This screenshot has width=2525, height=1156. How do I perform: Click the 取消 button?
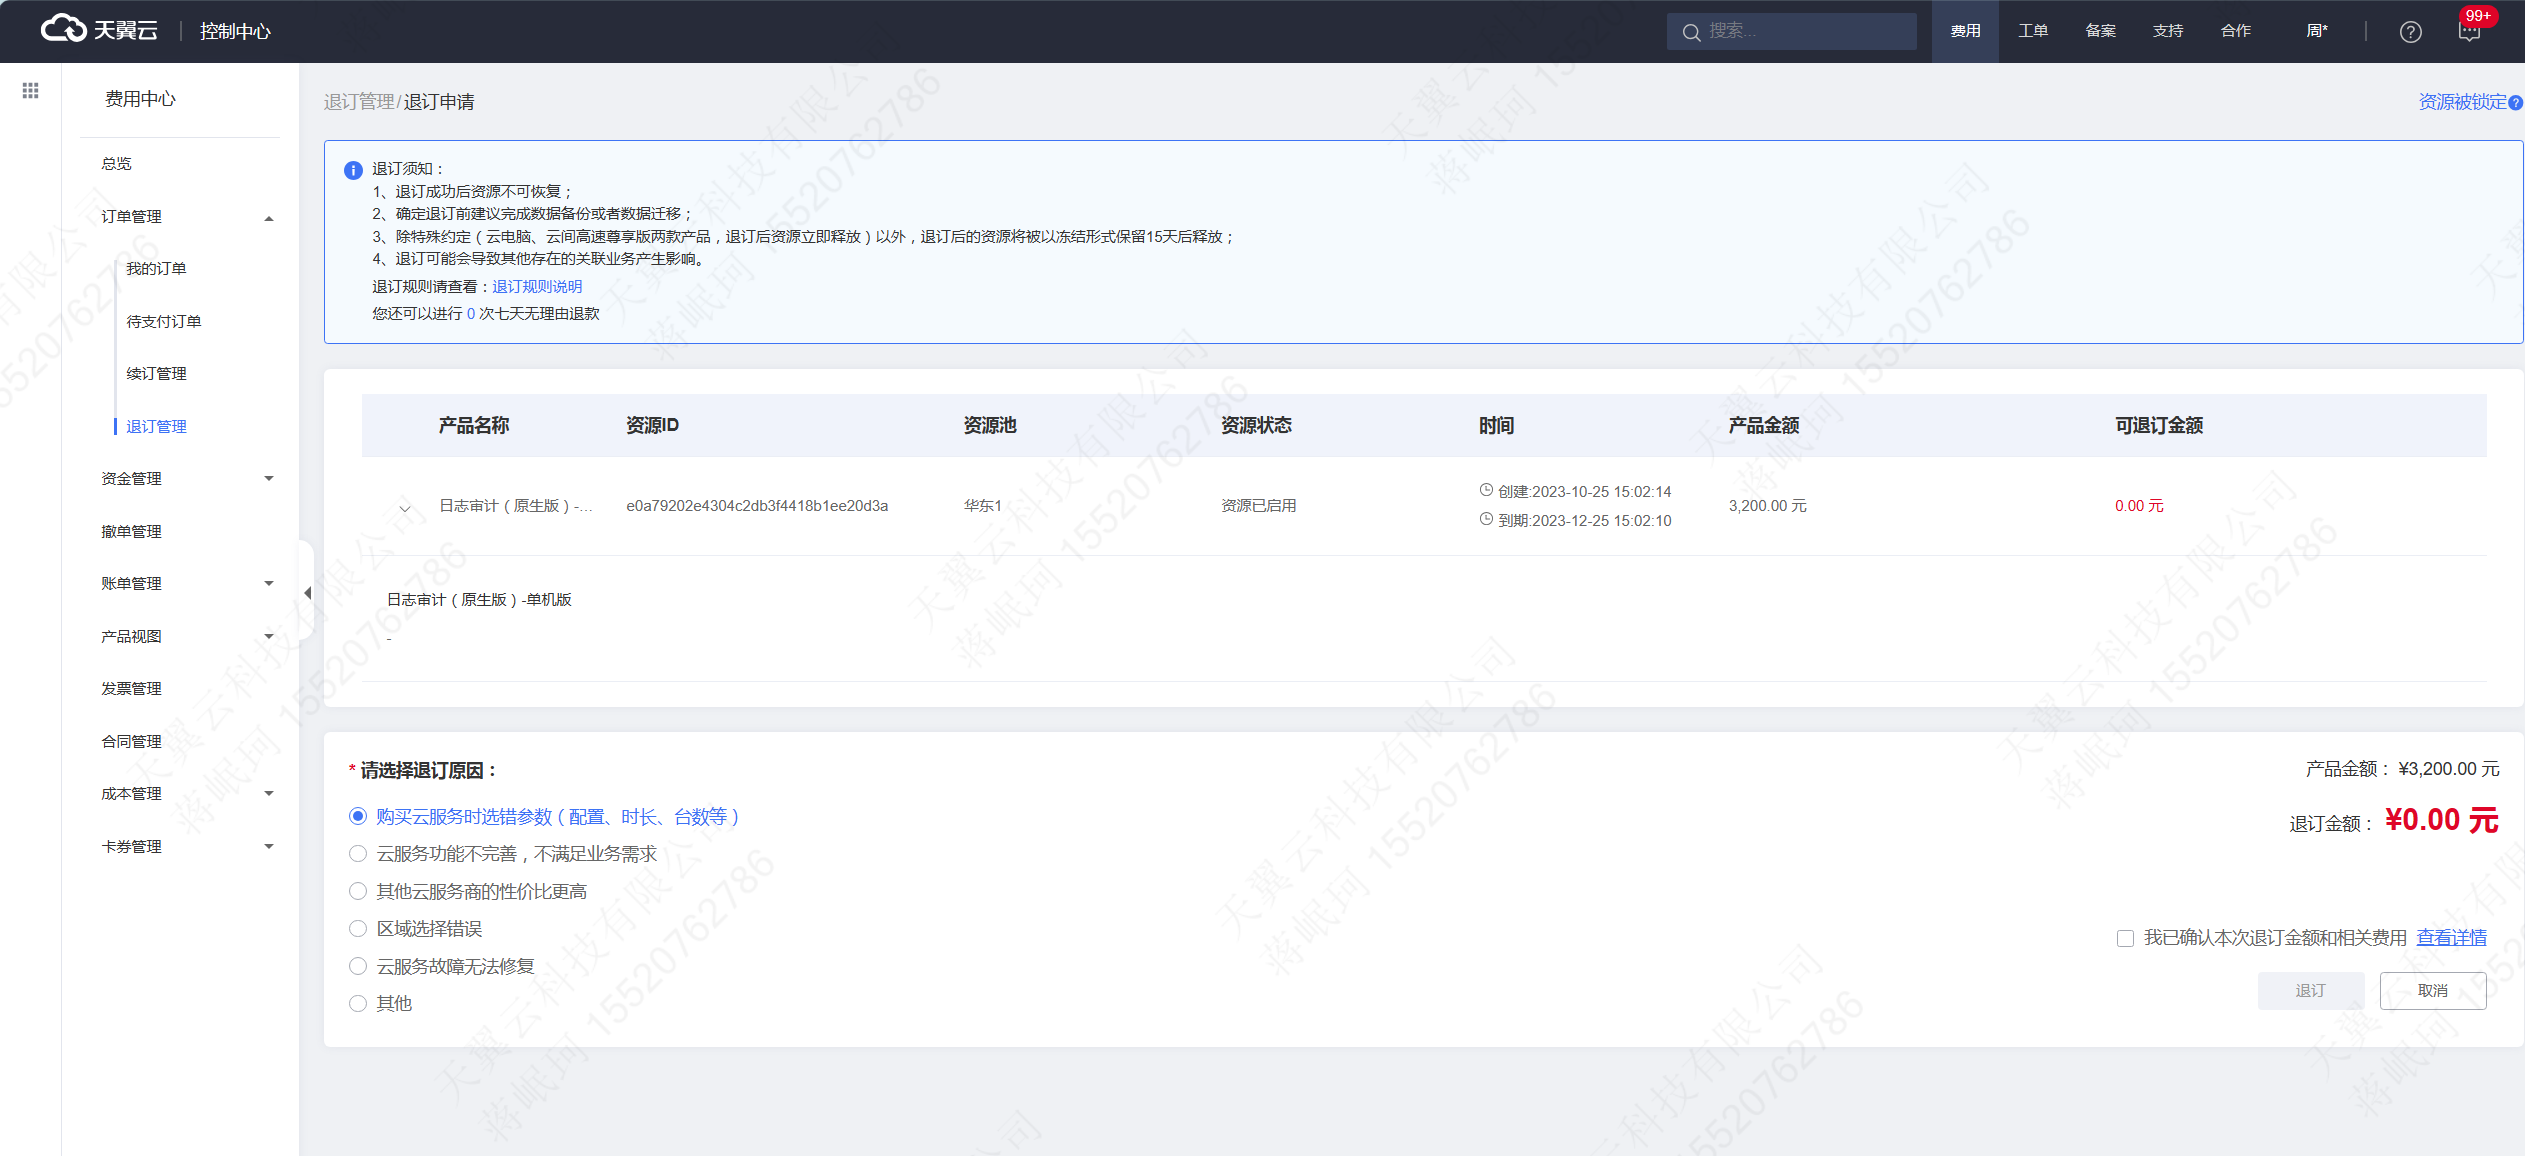(x=2433, y=990)
